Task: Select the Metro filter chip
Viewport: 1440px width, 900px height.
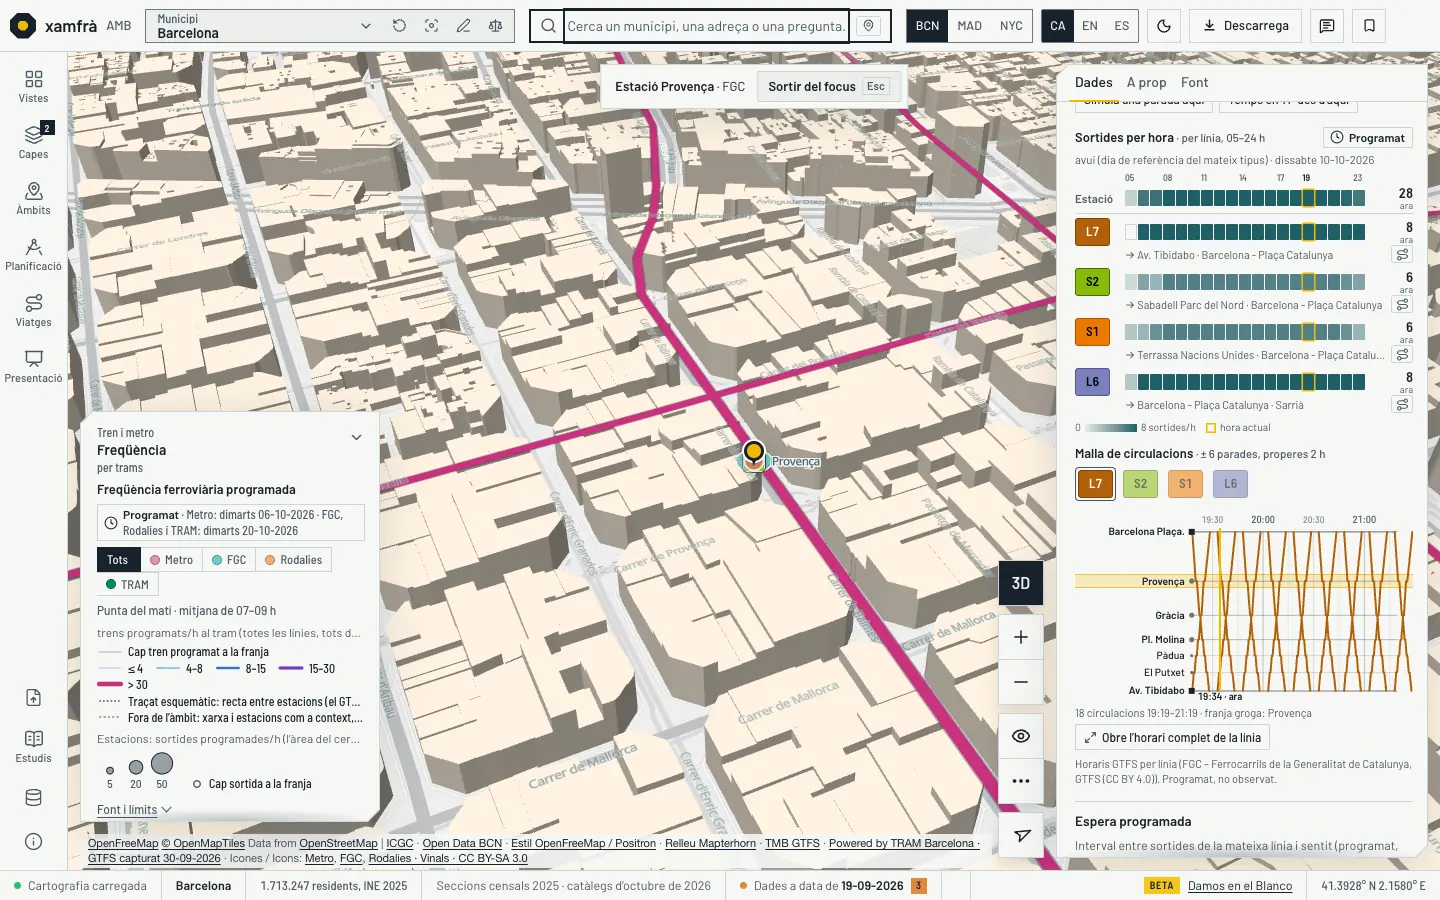Action: tap(171, 560)
